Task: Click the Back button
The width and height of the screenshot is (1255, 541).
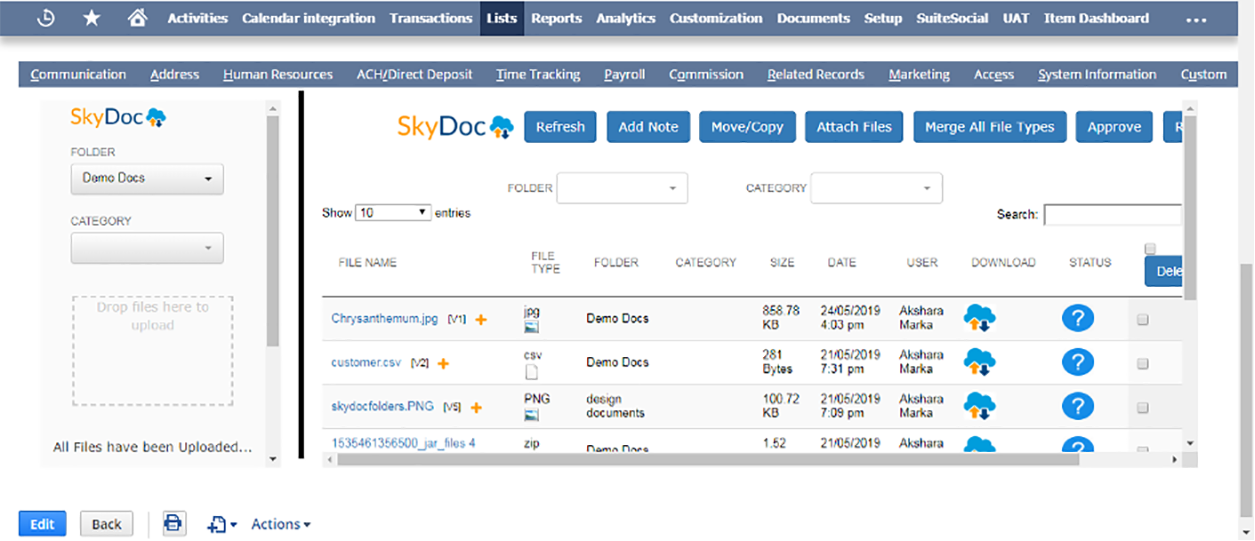Action: 106,524
